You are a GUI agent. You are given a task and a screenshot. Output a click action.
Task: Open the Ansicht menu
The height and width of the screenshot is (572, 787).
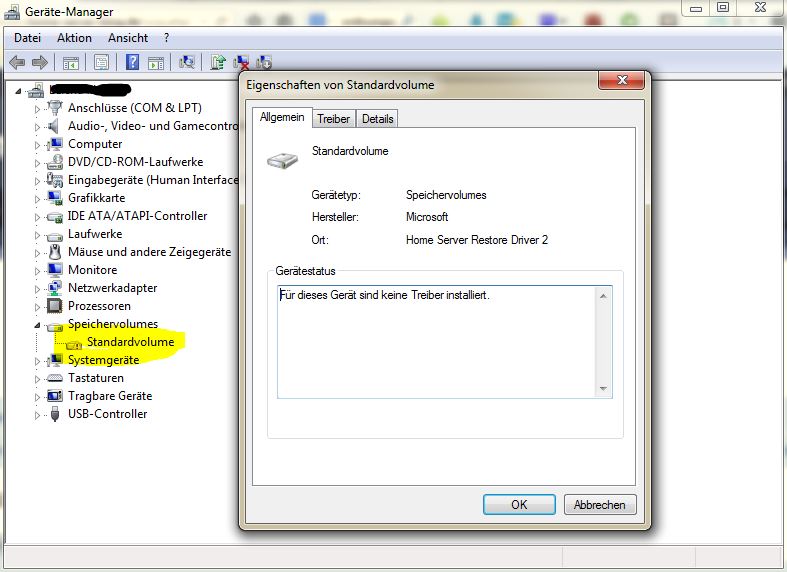click(x=128, y=38)
